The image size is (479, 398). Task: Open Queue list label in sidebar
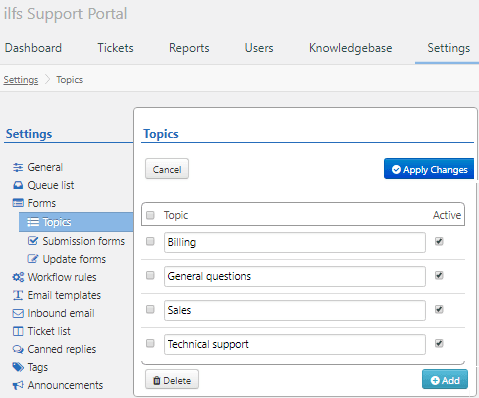pyautogui.click(x=51, y=185)
